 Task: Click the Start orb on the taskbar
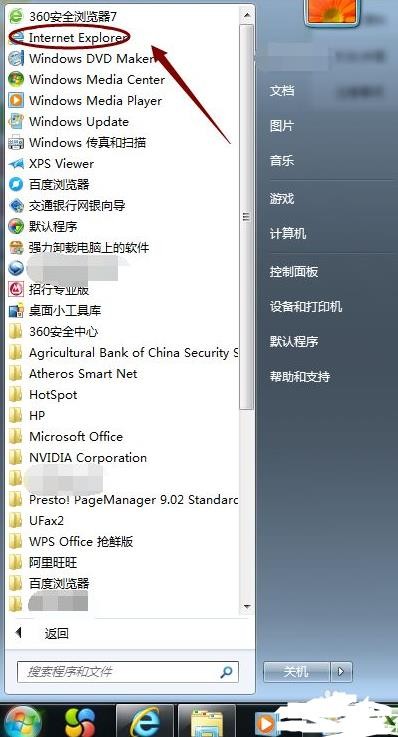21,721
